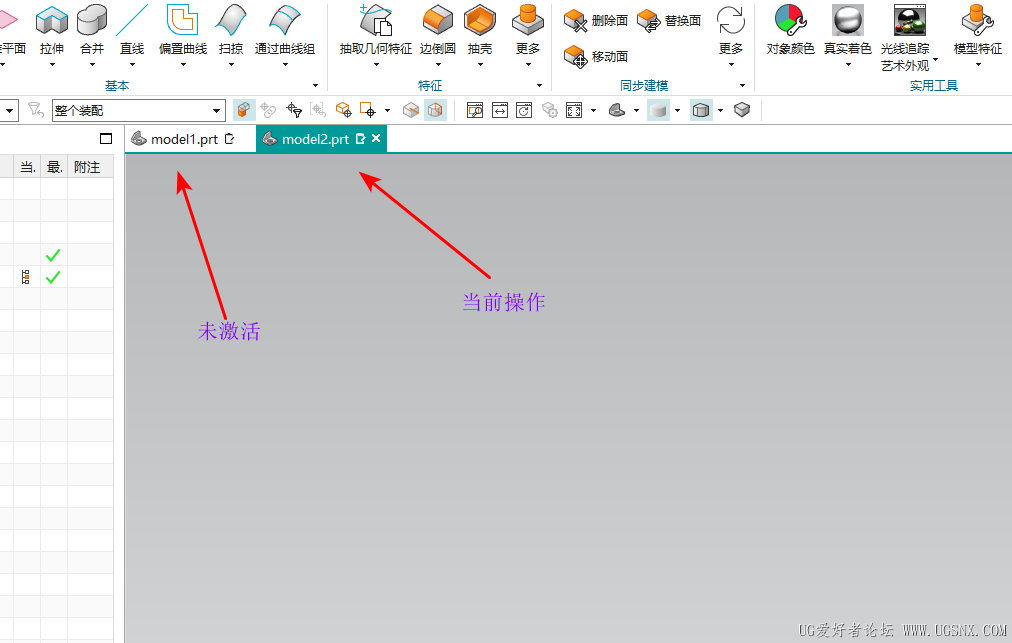Click the orange tree-structure icon in navigator row
This screenshot has width=1012, height=643.
tap(26, 278)
